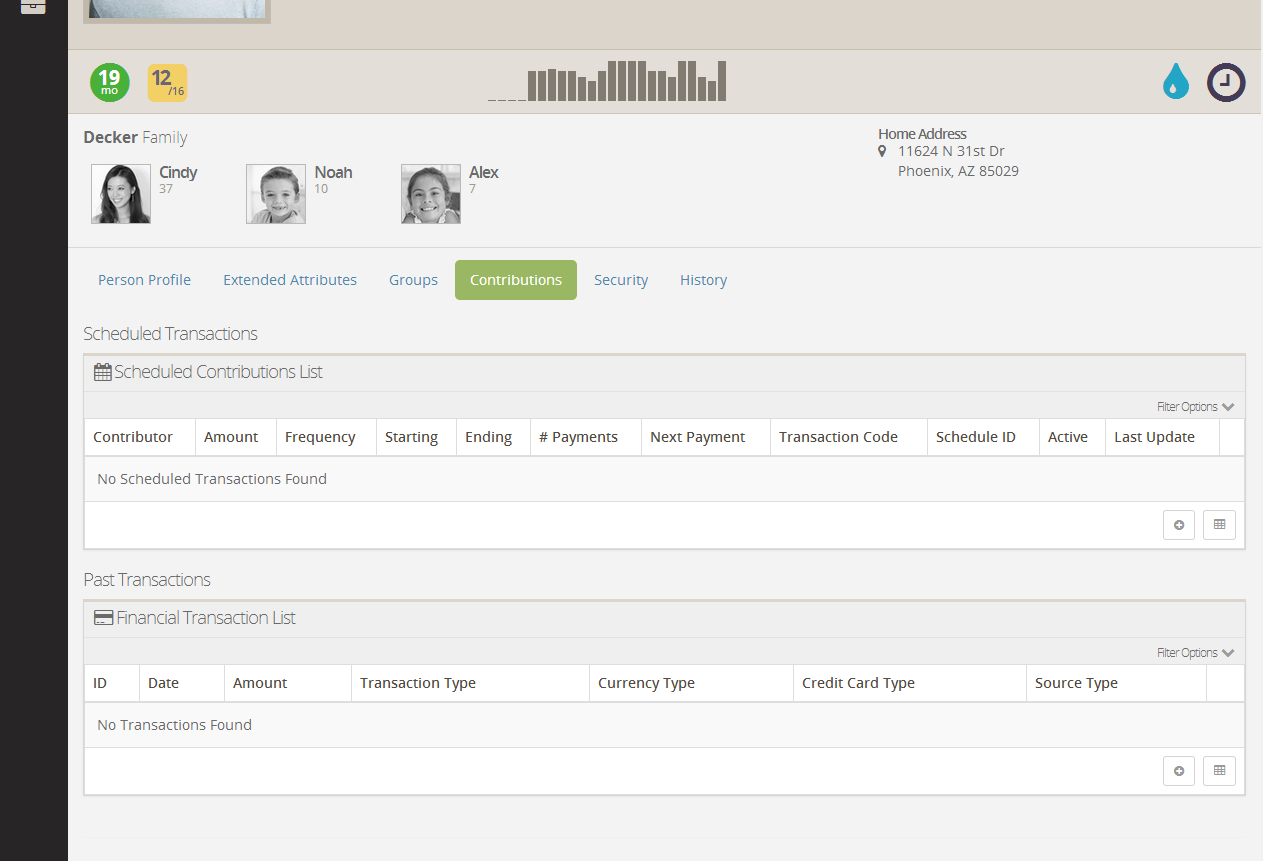Switch to the Extended Attributes tab
The height and width of the screenshot is (861, 1263).
[290, 280]
